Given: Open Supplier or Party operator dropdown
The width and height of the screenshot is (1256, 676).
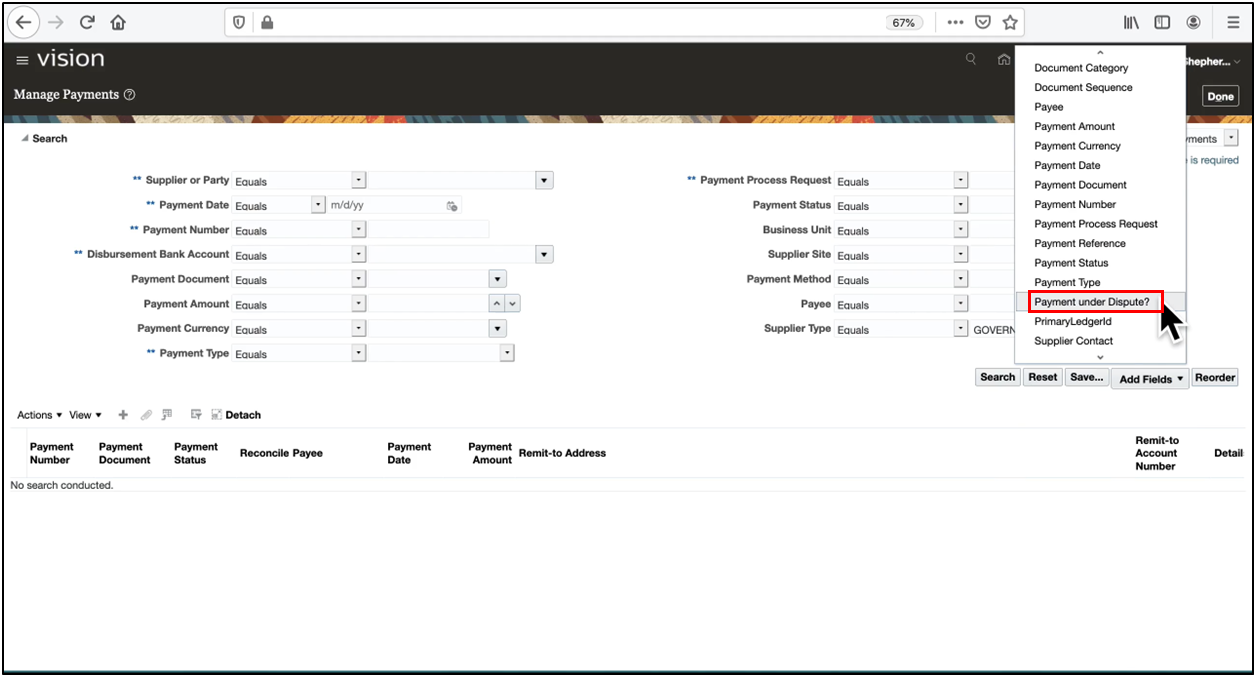Looking at the screenshot, I should pos(358,181).
